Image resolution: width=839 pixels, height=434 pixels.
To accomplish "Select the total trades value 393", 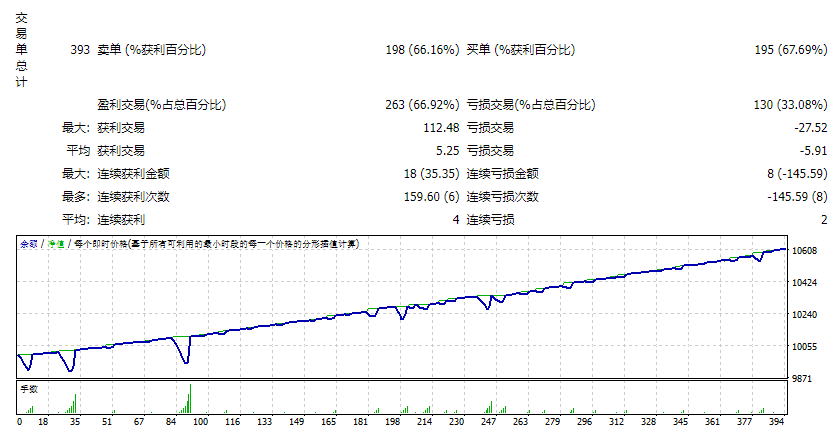I will (x=80, y=50).
